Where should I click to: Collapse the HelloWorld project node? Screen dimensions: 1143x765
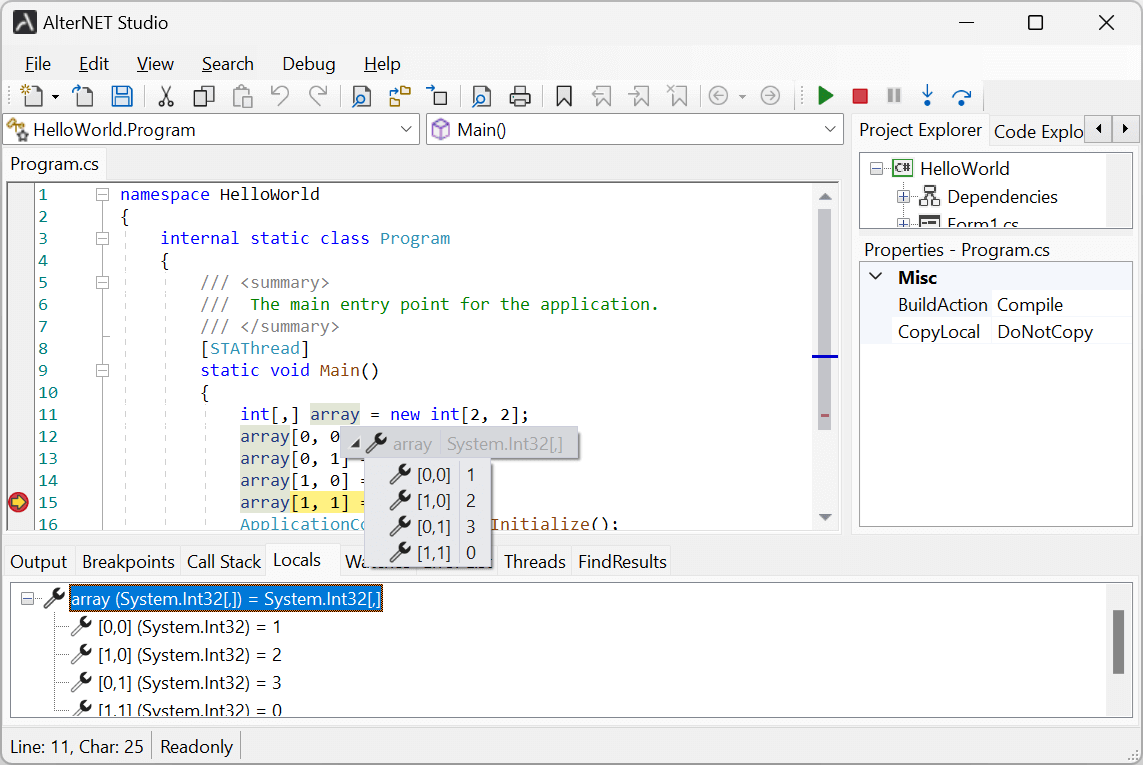point(876,168)
